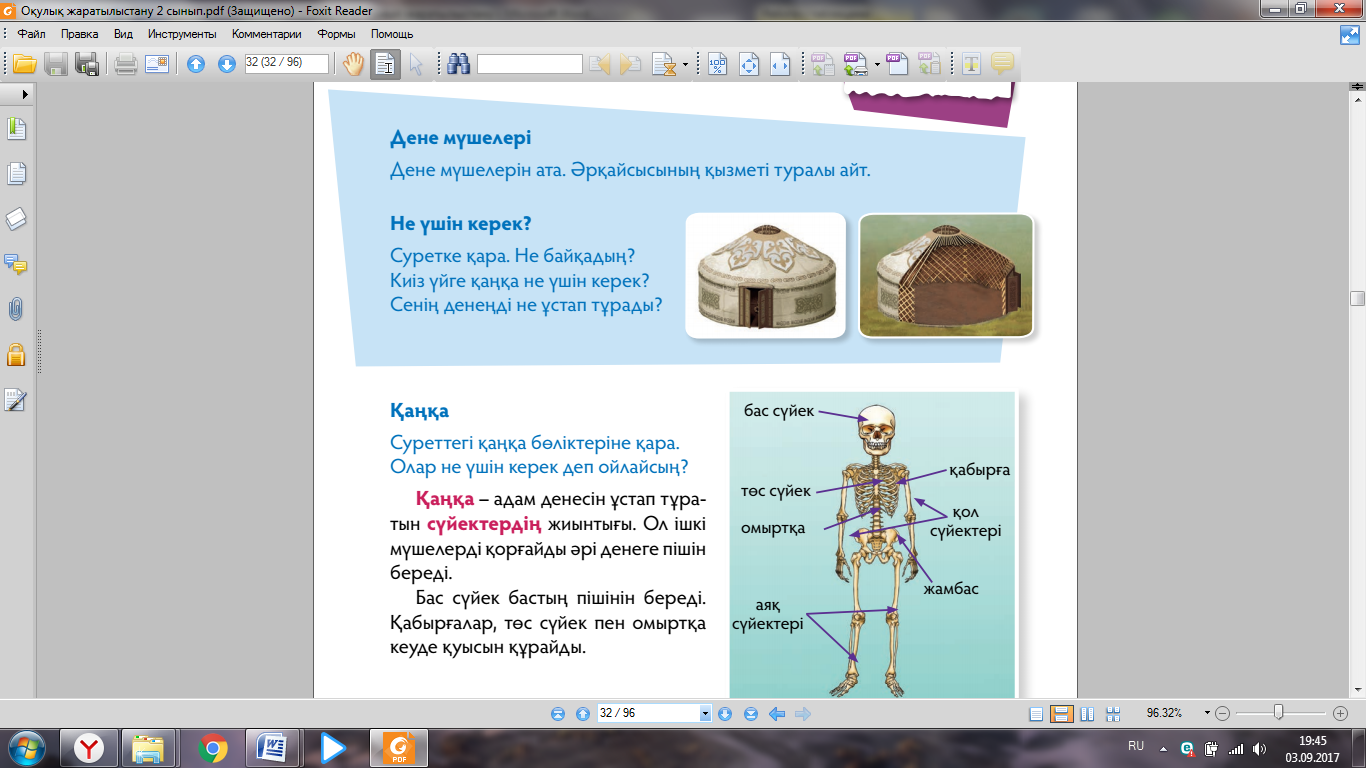Open the Комментарии menu
Image resolution: width=1366 pixels, height=768 pixels.
(x=267, y=34)
